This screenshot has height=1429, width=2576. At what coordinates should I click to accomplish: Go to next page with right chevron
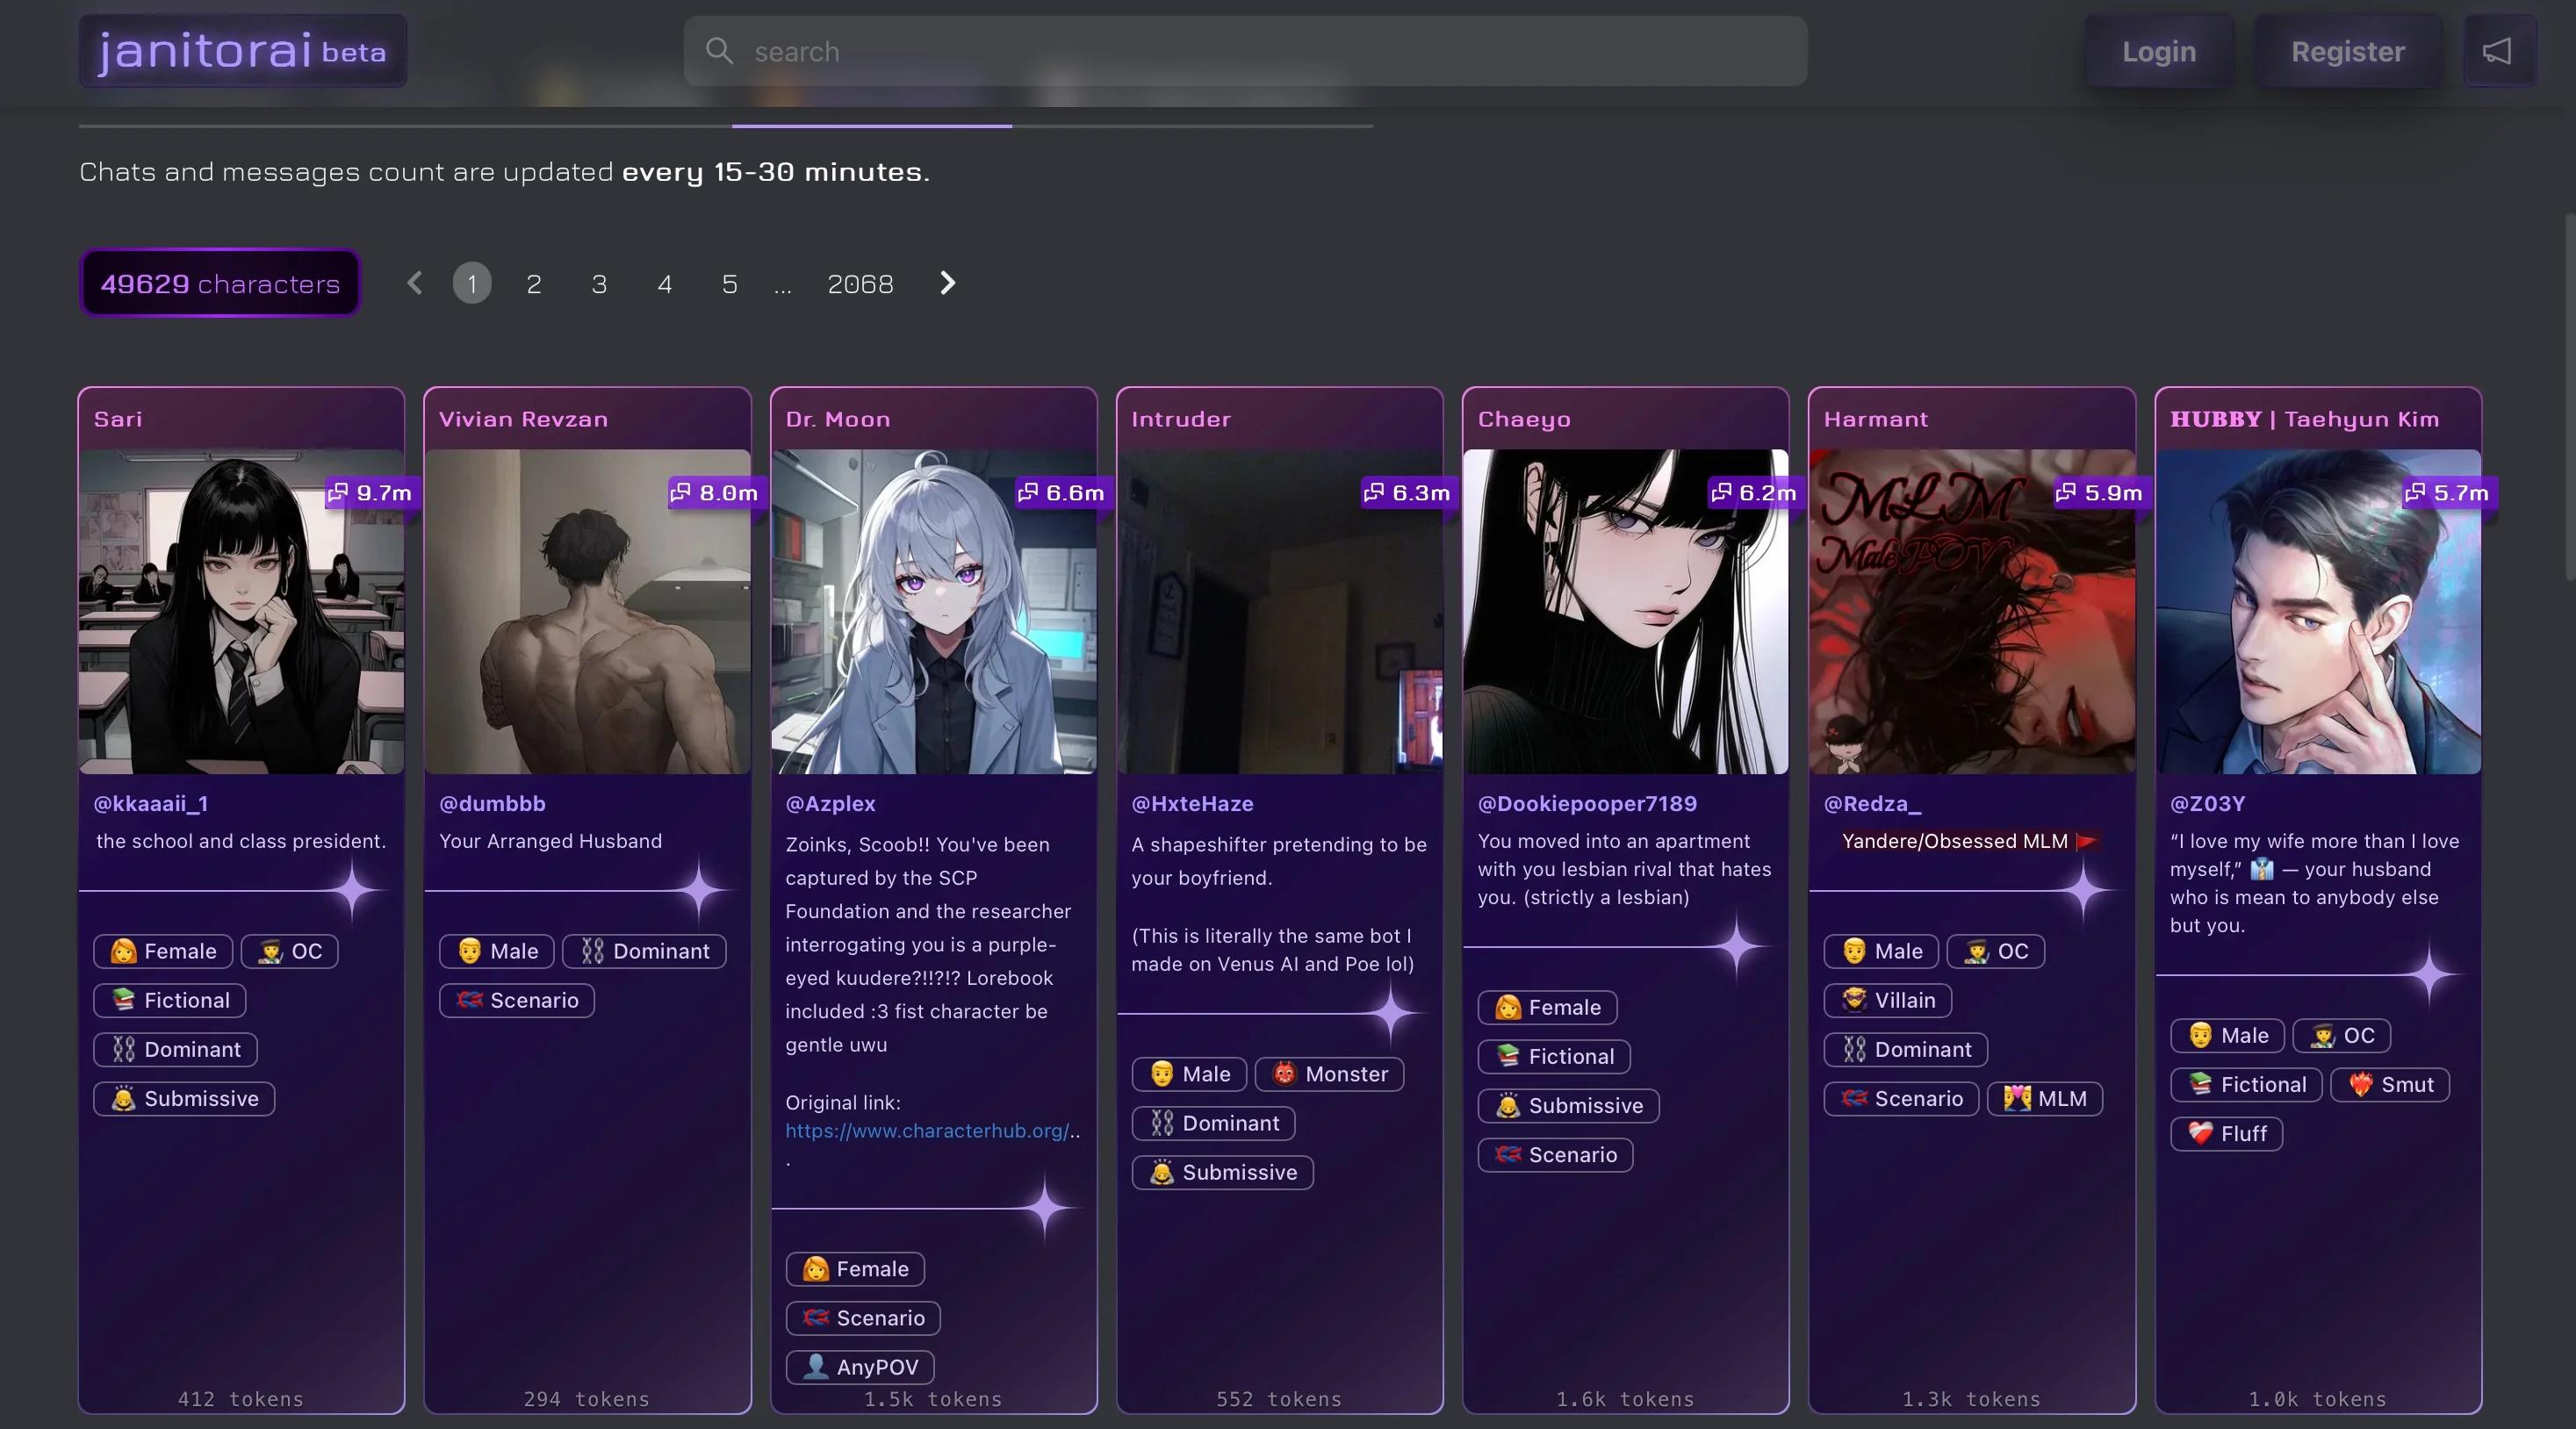pyautogui.click(x=948, y=284)
